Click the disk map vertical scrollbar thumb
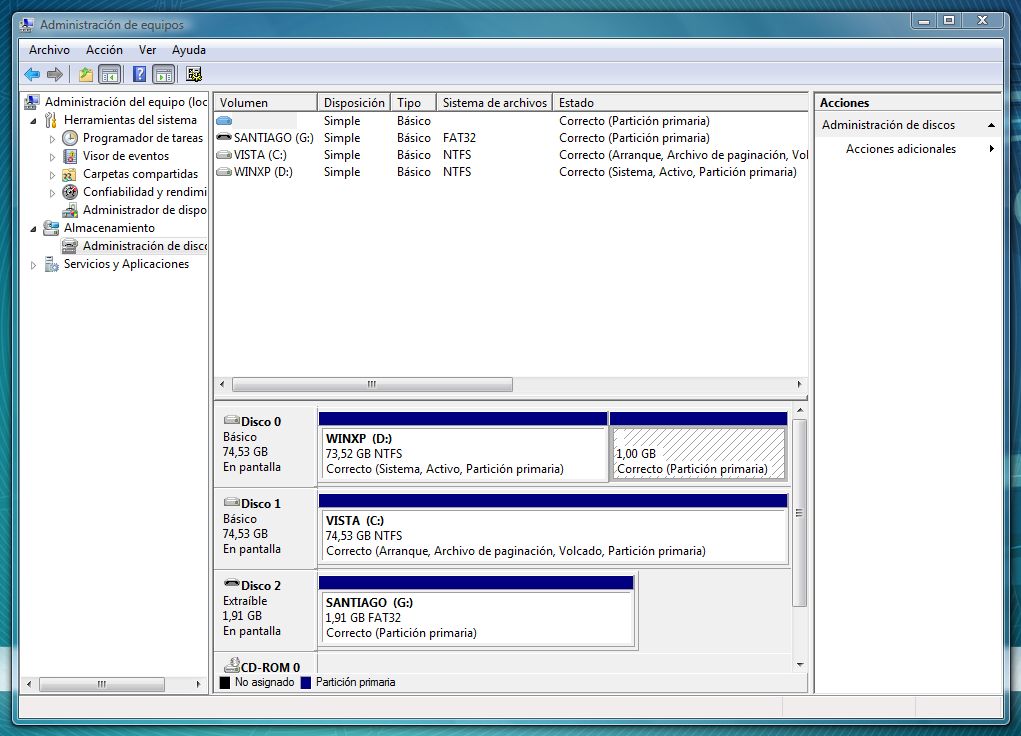The image size is (1021, 736). [800, 513]
